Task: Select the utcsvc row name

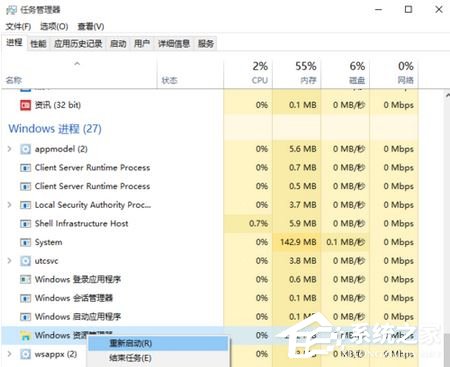Action: (x=46, y=261)
